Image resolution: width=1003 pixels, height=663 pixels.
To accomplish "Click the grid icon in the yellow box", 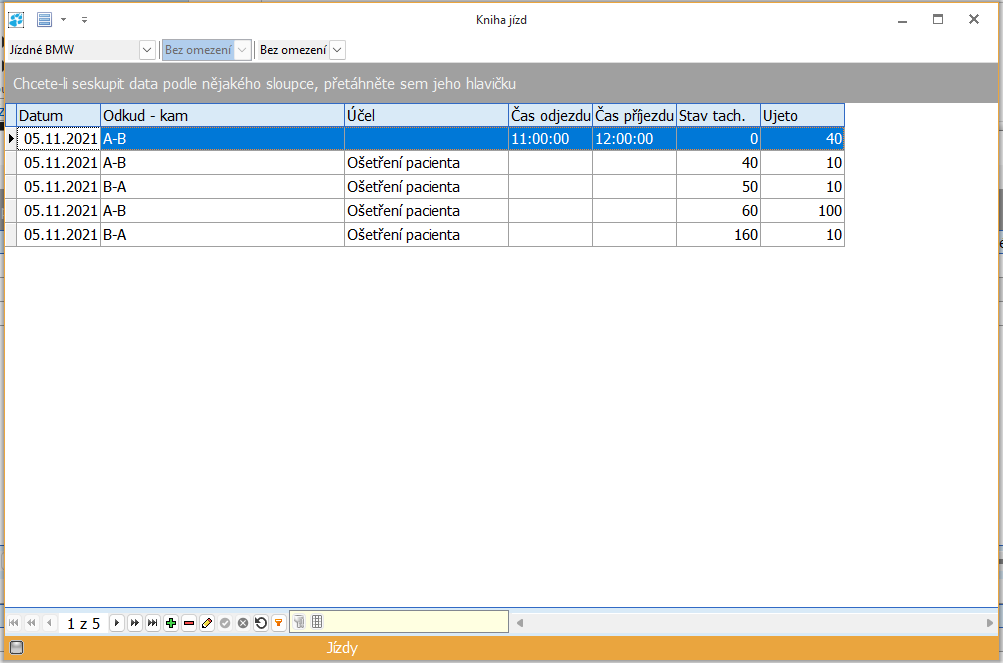I will coord(317,621).
